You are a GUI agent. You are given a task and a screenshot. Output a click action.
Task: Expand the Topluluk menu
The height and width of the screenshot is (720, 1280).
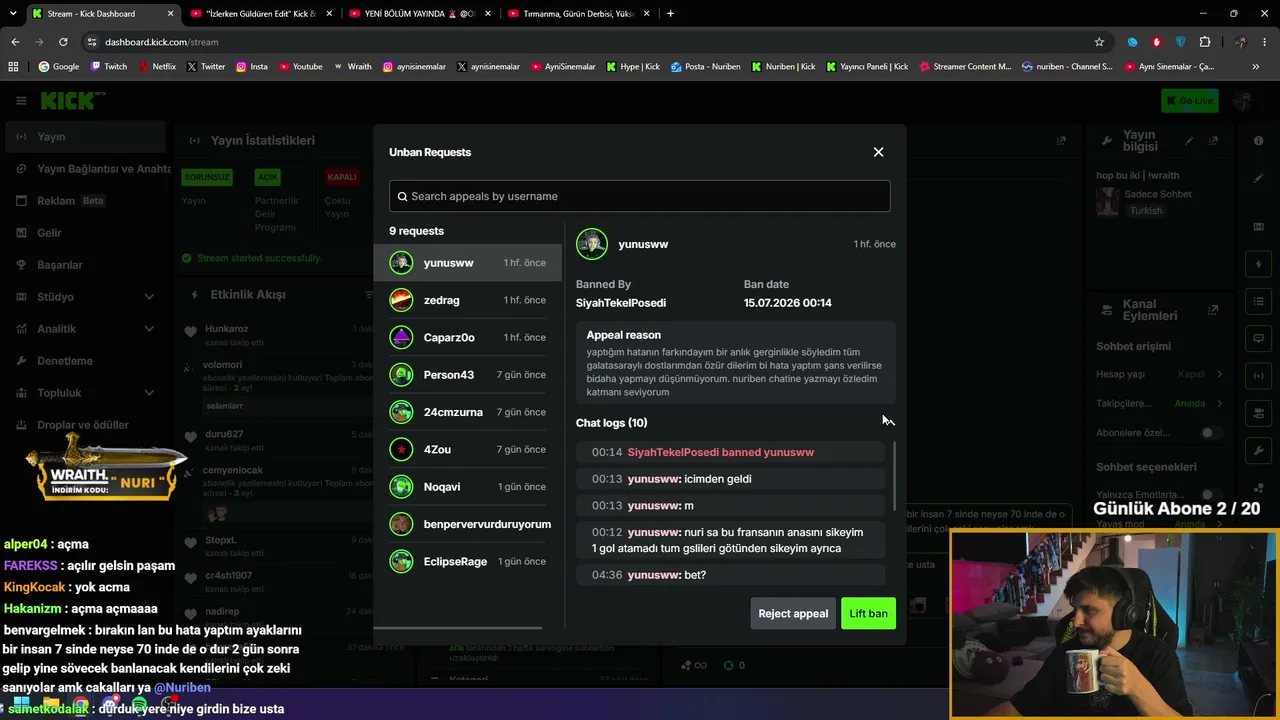click(x=84, y=393)
